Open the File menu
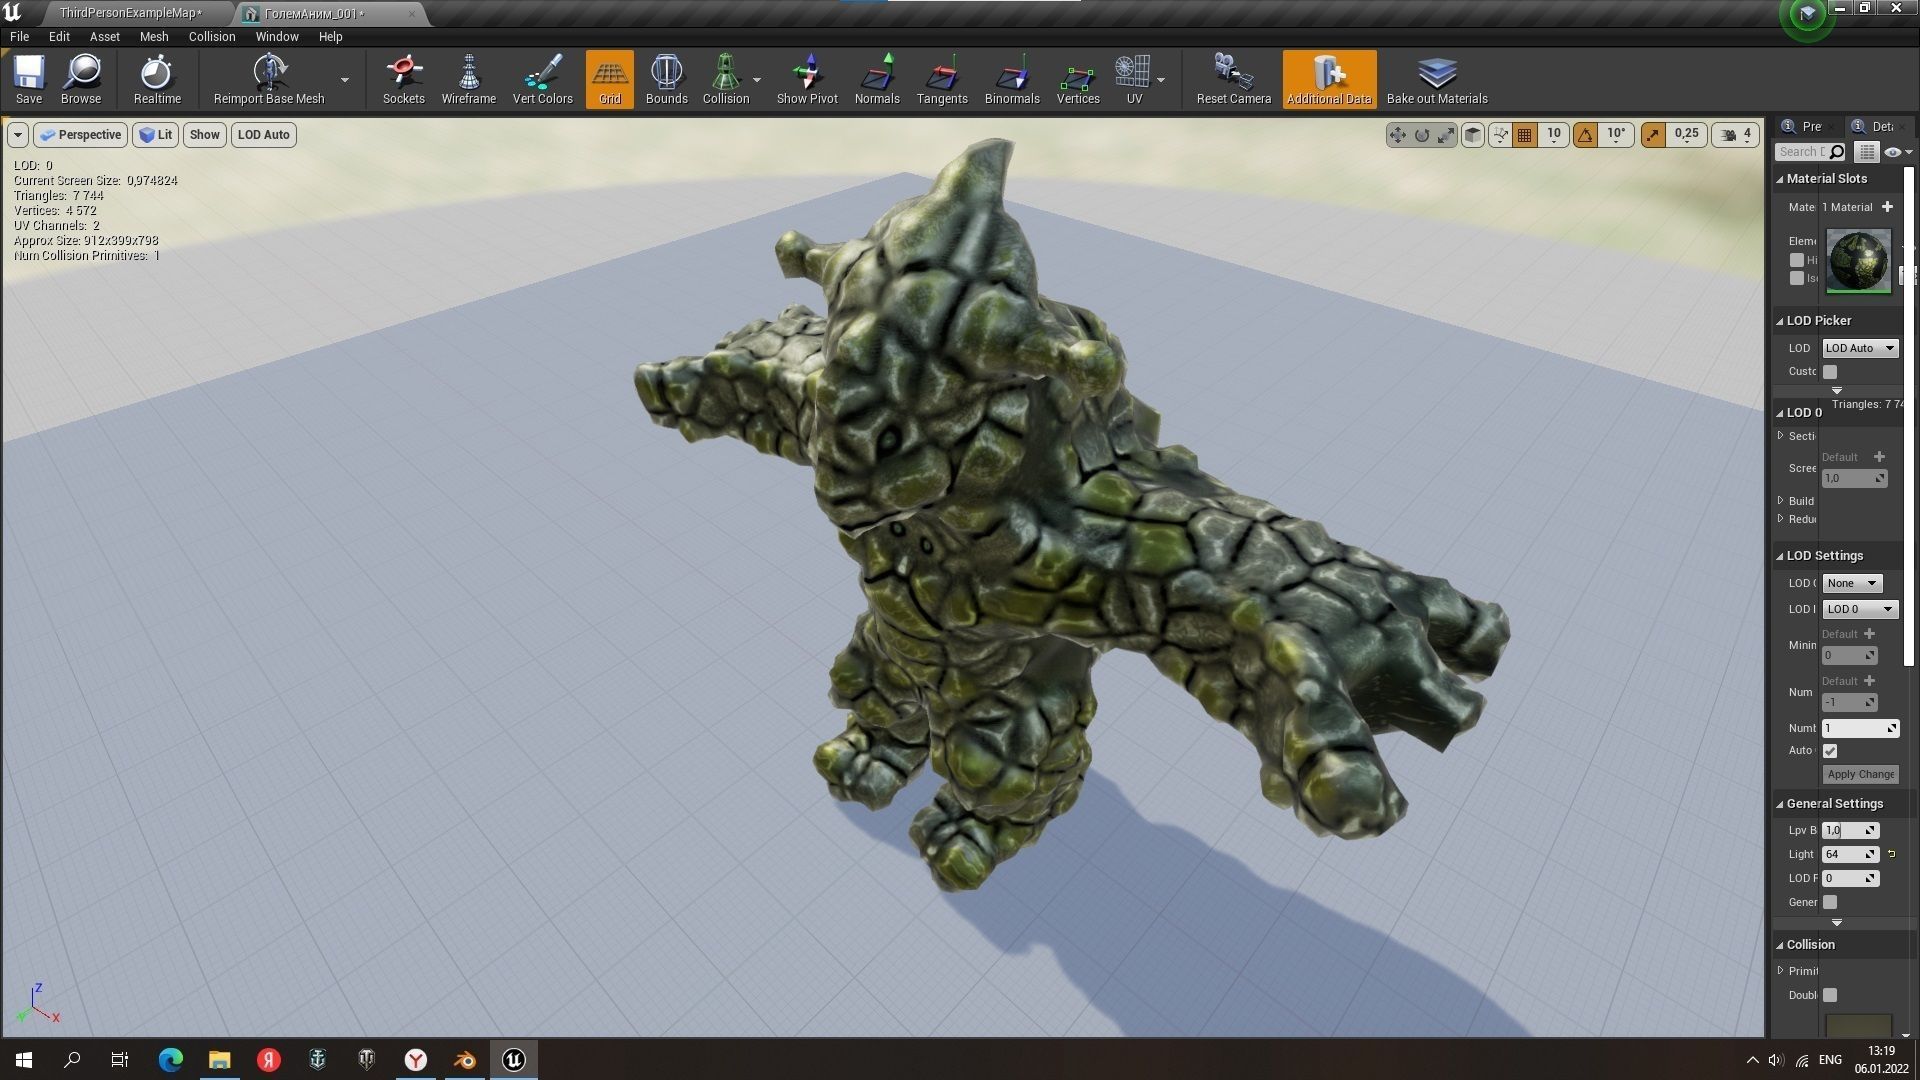This screenshot has width=1920, height=1080. pos(19,36)
